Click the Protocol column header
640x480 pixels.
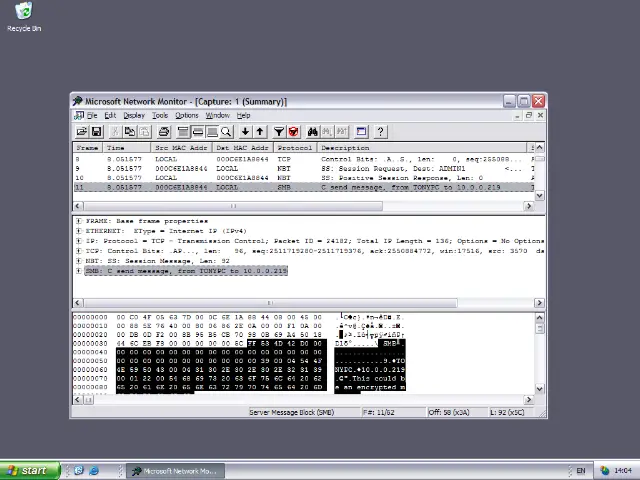[x=295, y=148]
